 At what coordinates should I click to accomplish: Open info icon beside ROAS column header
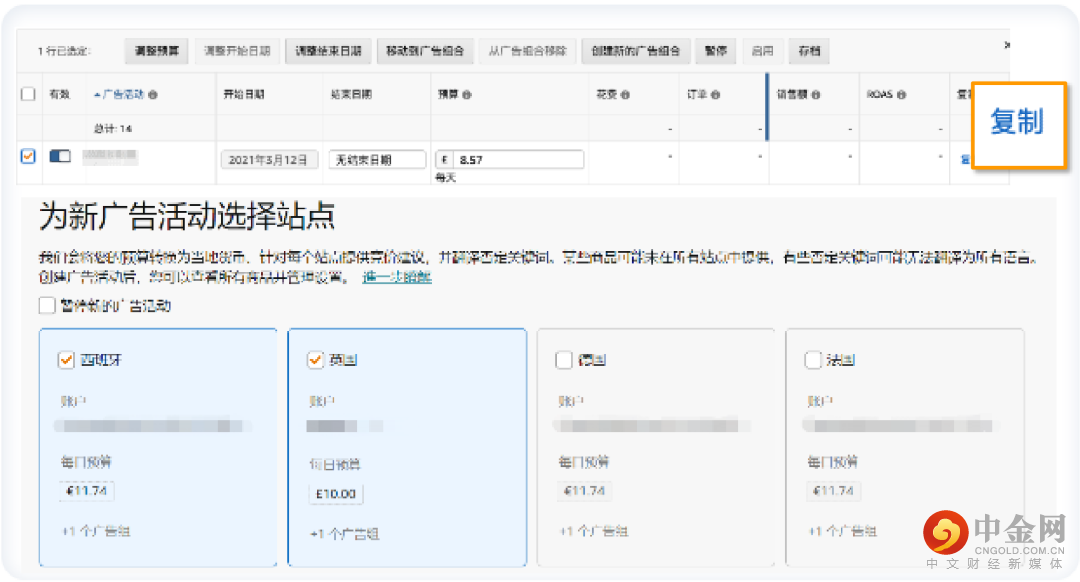click(x=902, y=94)
